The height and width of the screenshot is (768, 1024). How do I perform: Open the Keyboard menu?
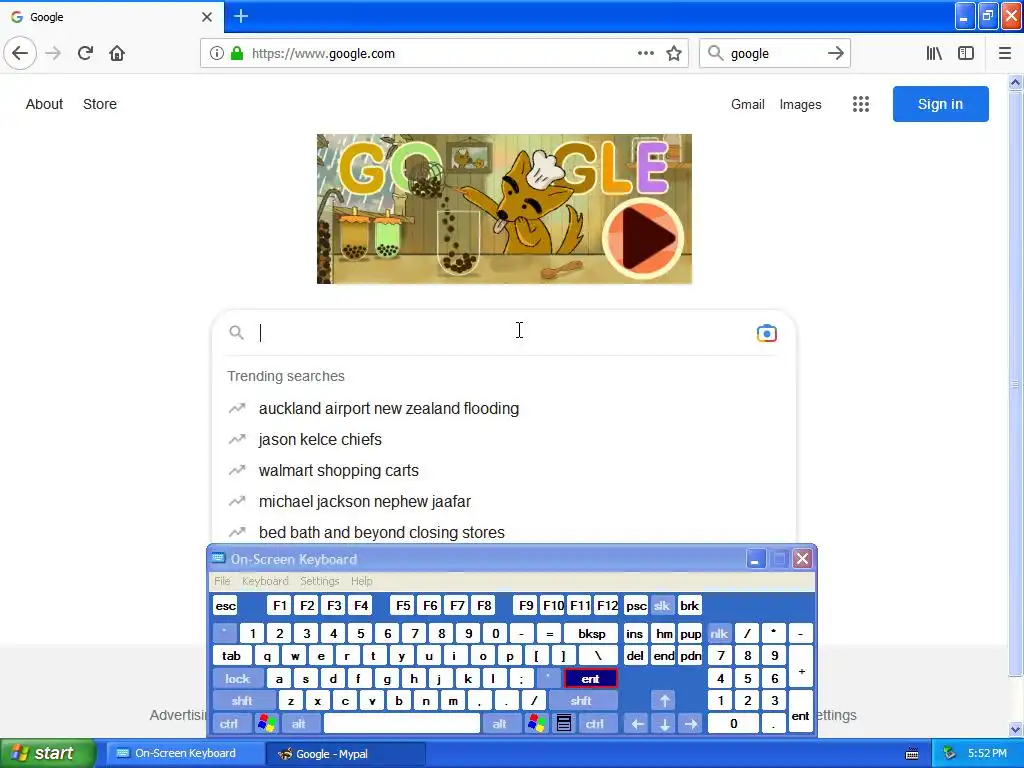coord(265,581)
